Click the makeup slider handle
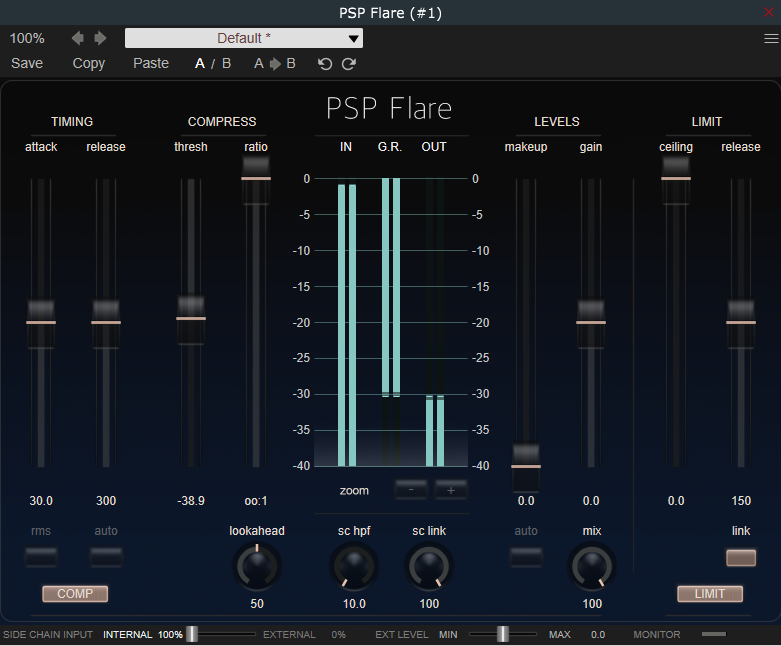Viewport: 781px width, 646px height. pos(526,467)
